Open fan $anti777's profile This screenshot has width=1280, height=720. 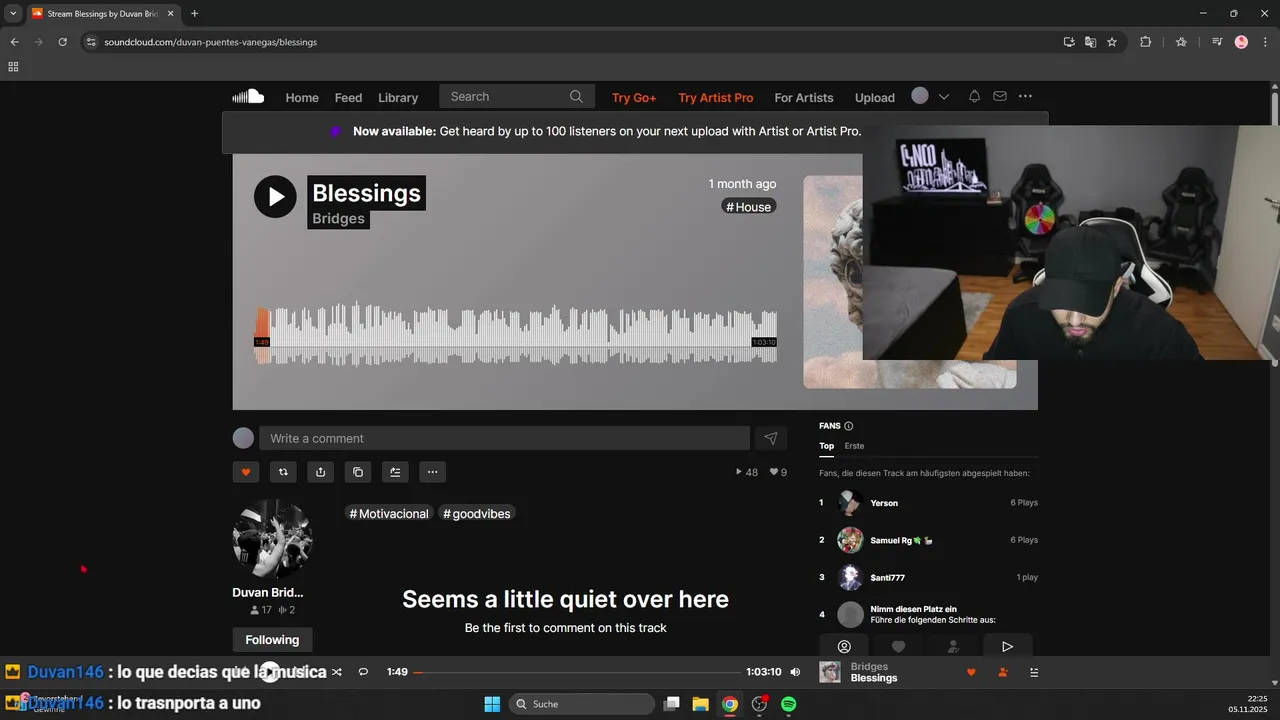click(x=887, y=577)
